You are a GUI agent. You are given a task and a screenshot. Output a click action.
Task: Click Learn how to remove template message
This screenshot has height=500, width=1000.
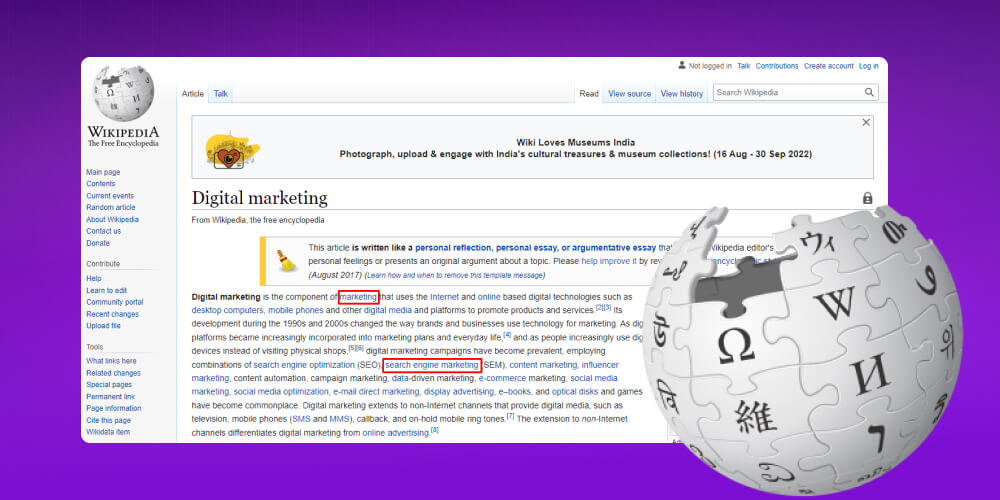click(455, 276)
